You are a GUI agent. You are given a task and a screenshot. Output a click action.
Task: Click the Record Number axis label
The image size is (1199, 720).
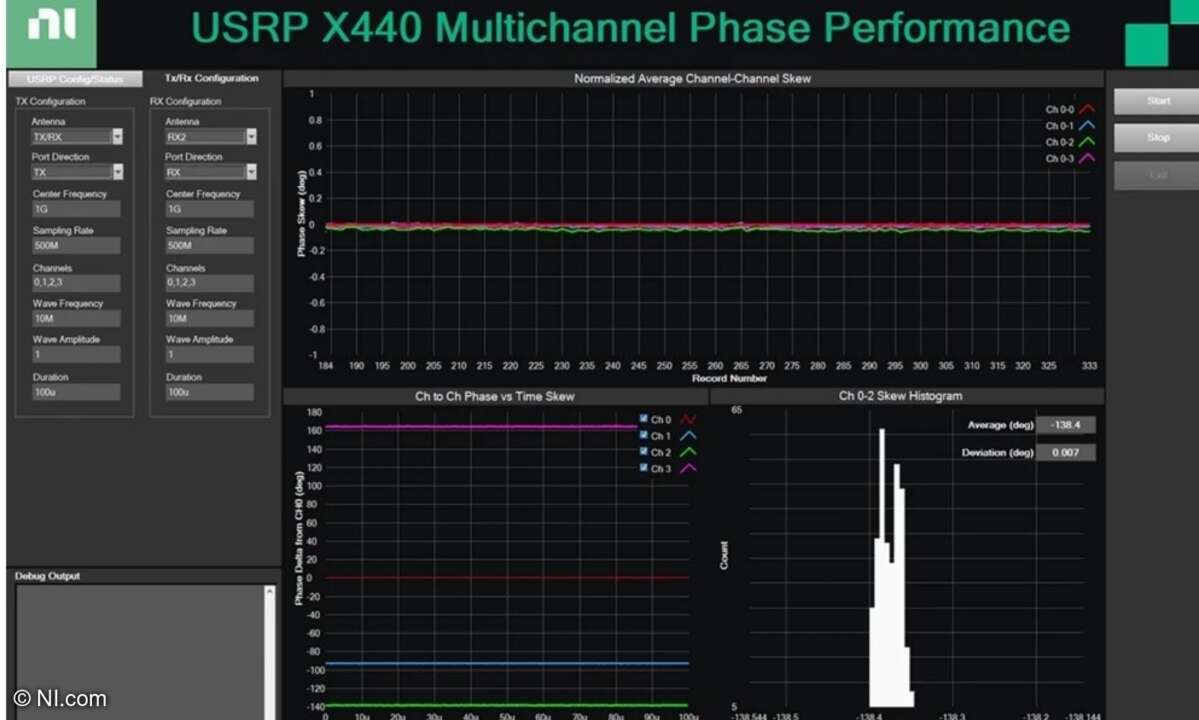click(x=729, y=378)
